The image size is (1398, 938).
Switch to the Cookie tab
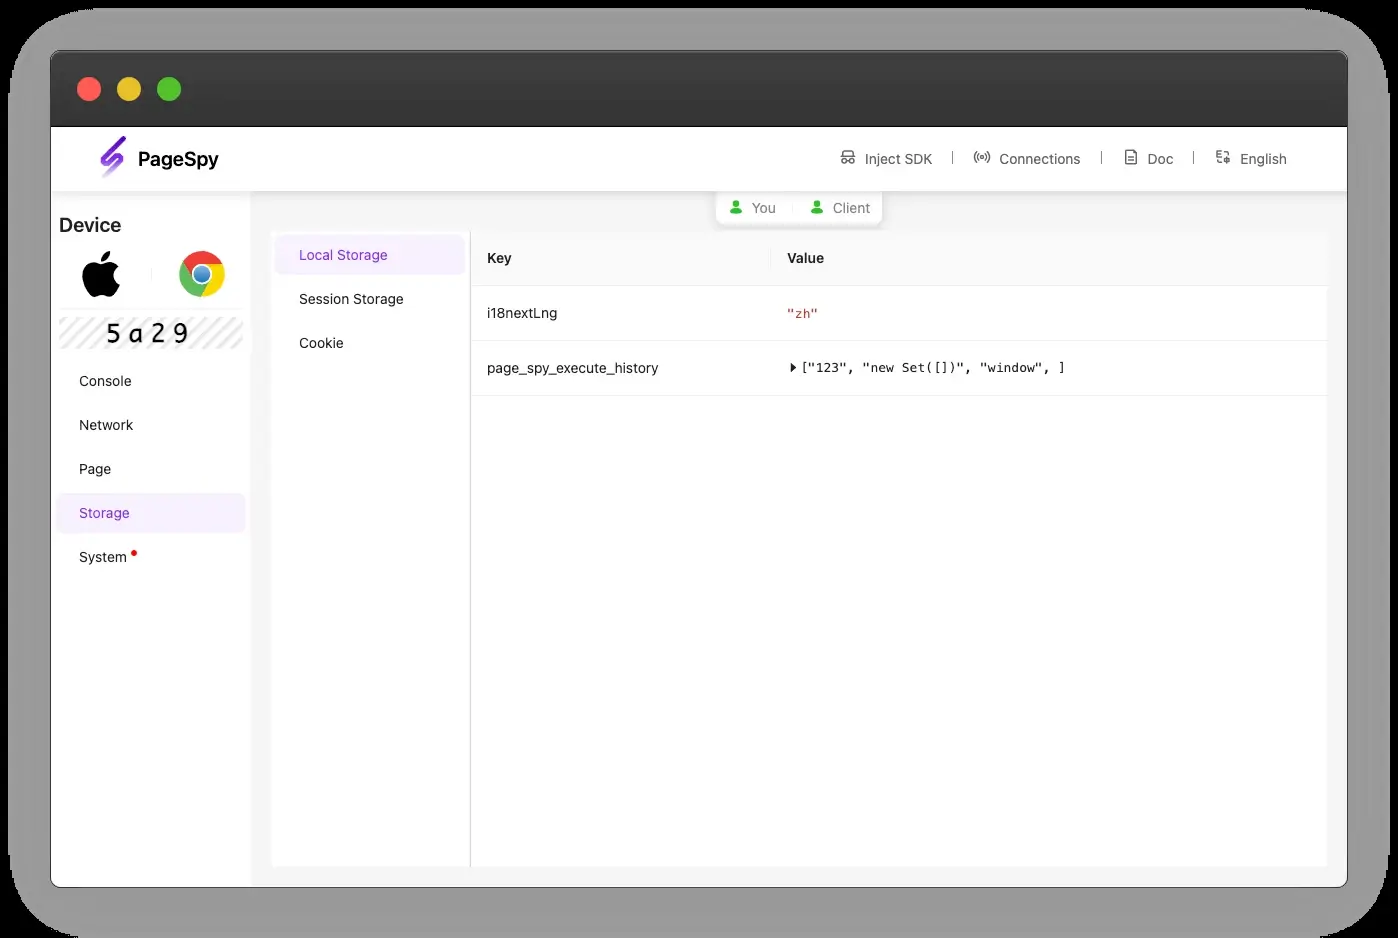370,343
